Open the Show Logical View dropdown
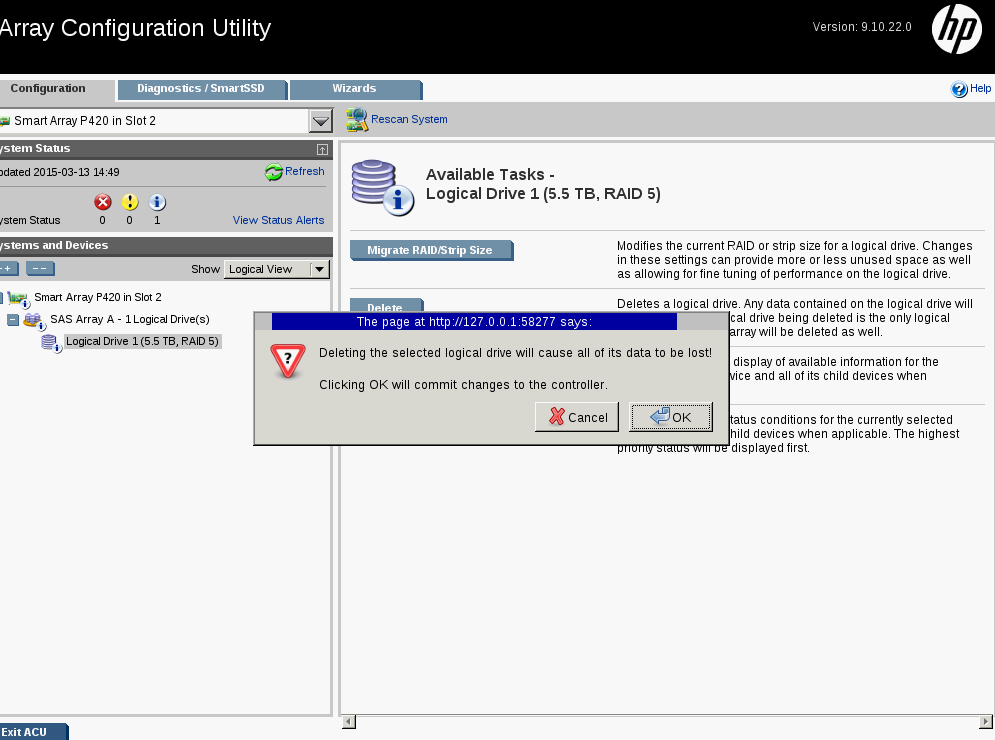The image size is (995, 740). (319, 269)
